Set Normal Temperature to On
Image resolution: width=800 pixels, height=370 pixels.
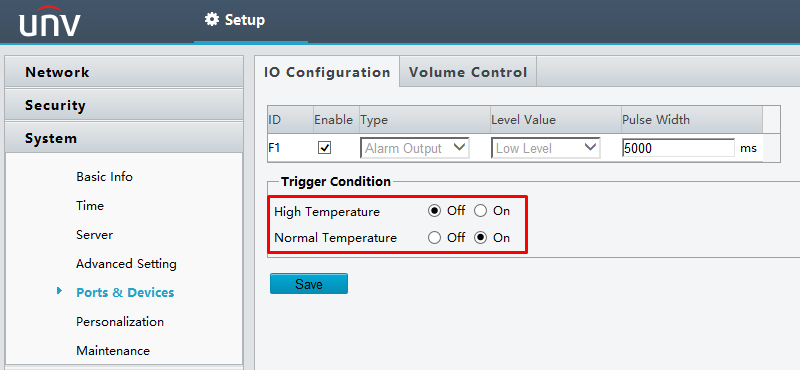pos(480,238)
